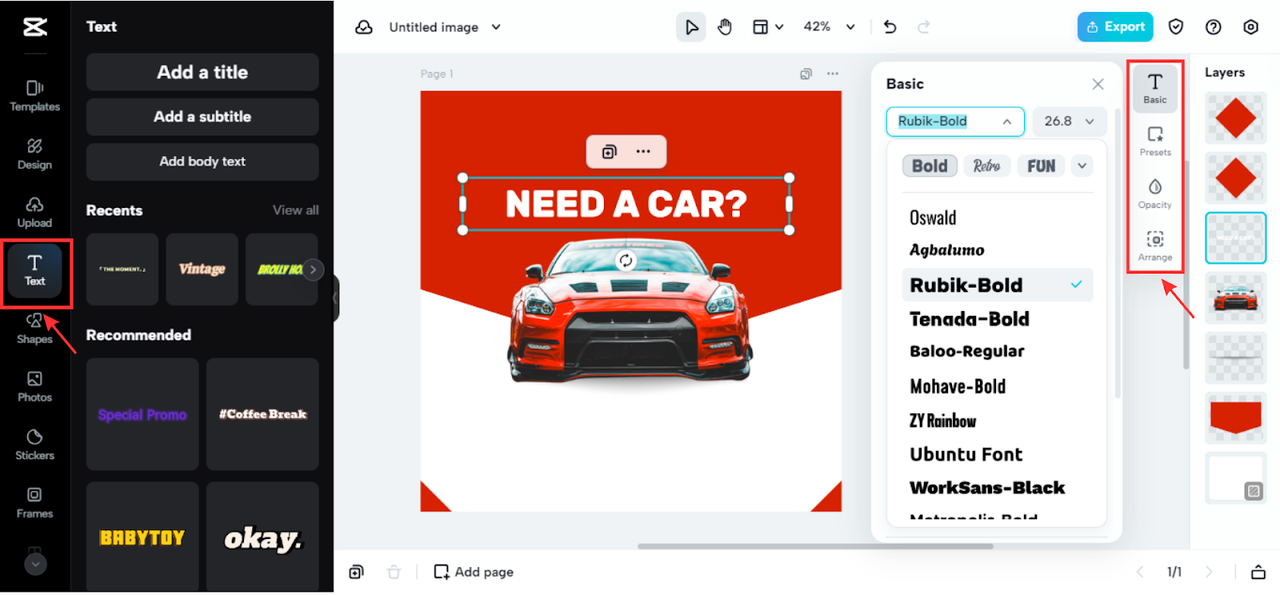This screenshot has width=1280, height=595.
Task: Select the Vintage recent text style
Action: coord(202,269)
